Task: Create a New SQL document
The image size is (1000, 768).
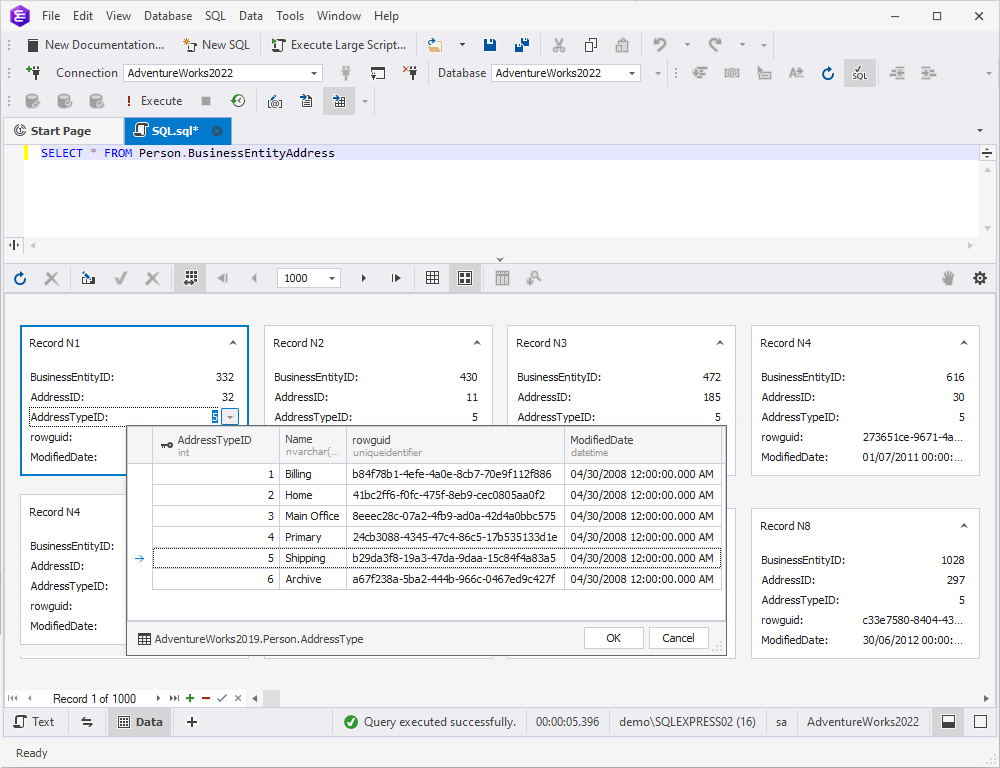Action: [x=216, y=45]
